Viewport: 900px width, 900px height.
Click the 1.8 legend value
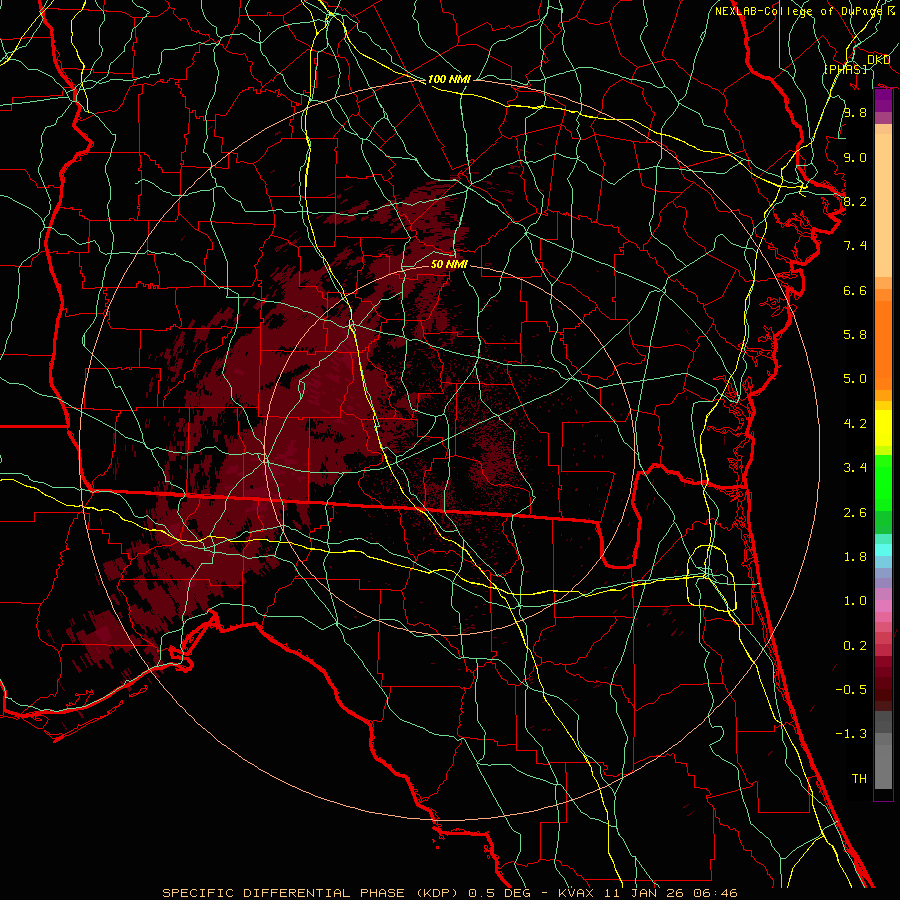click(855, 557)
